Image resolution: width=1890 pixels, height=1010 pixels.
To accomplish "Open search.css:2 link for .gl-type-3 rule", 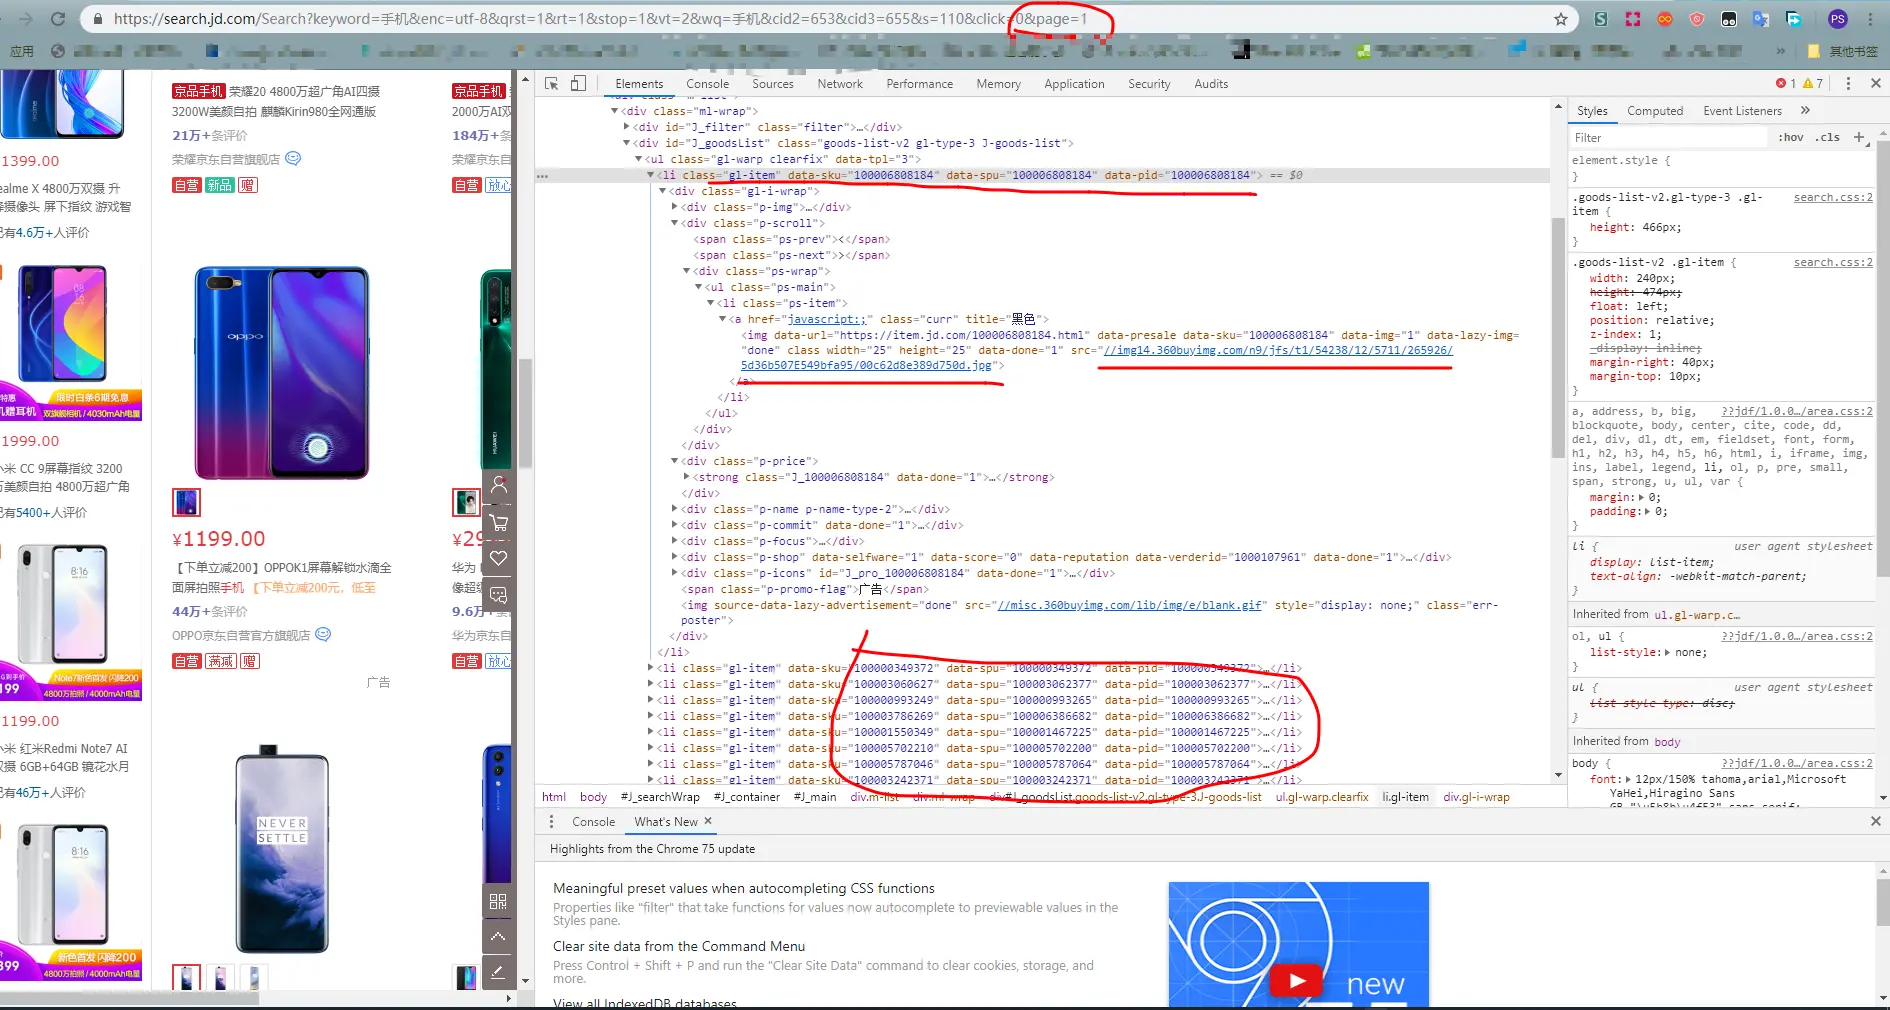I will pyautogui.click(x=1832, y=198).
